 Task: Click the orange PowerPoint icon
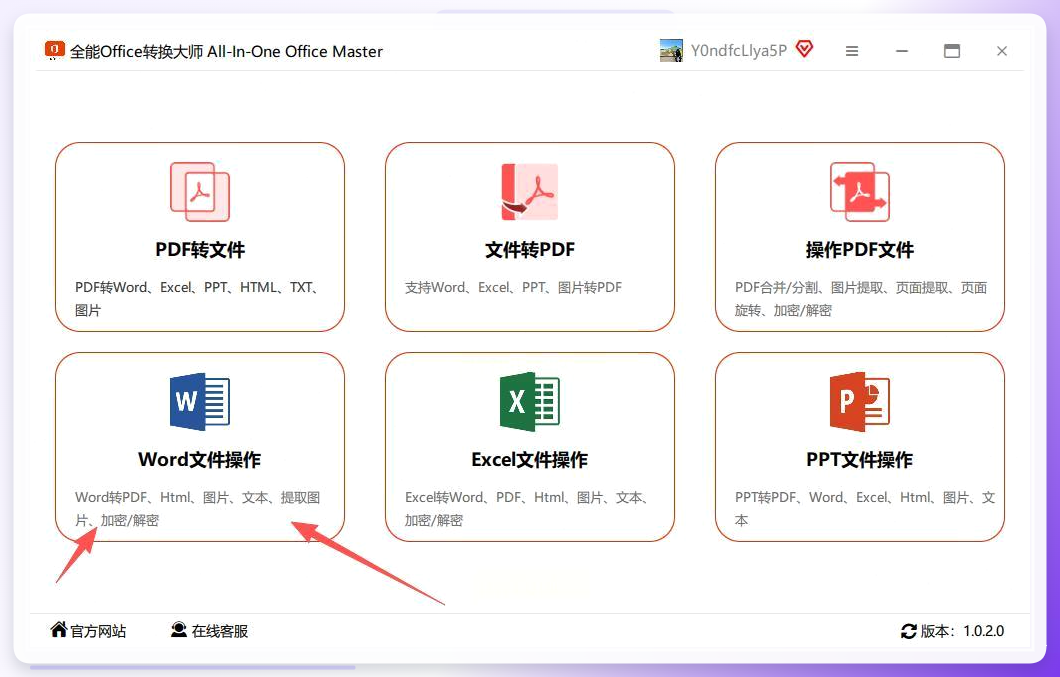(859, 402)
